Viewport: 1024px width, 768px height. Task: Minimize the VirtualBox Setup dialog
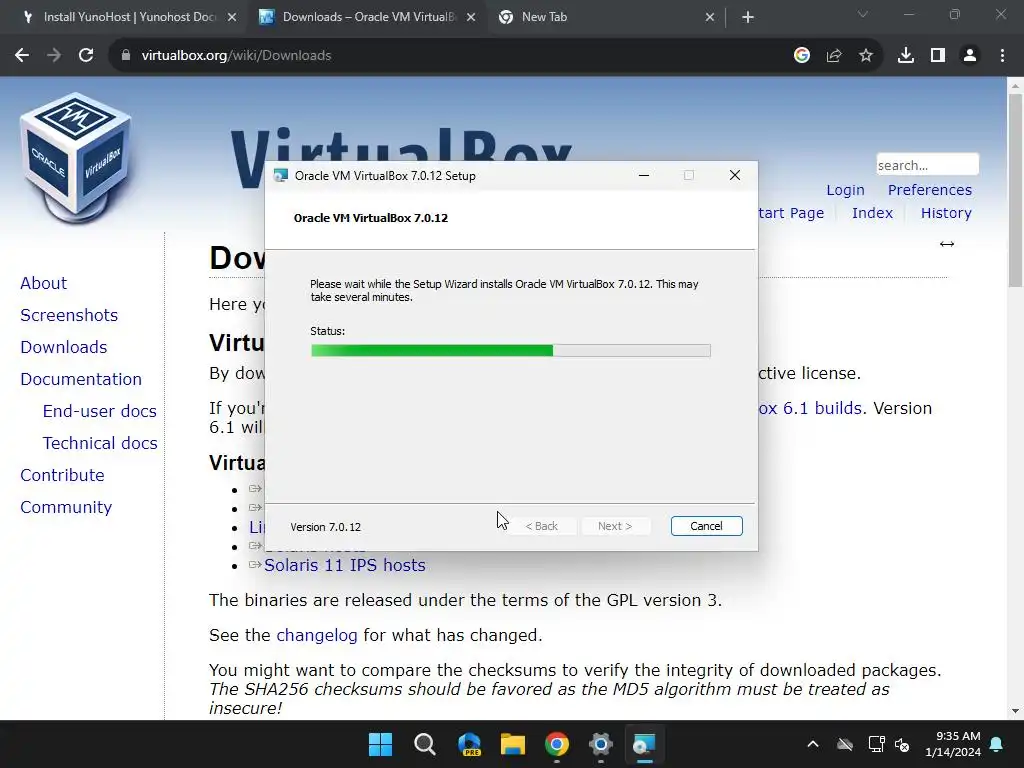(644, 176)
